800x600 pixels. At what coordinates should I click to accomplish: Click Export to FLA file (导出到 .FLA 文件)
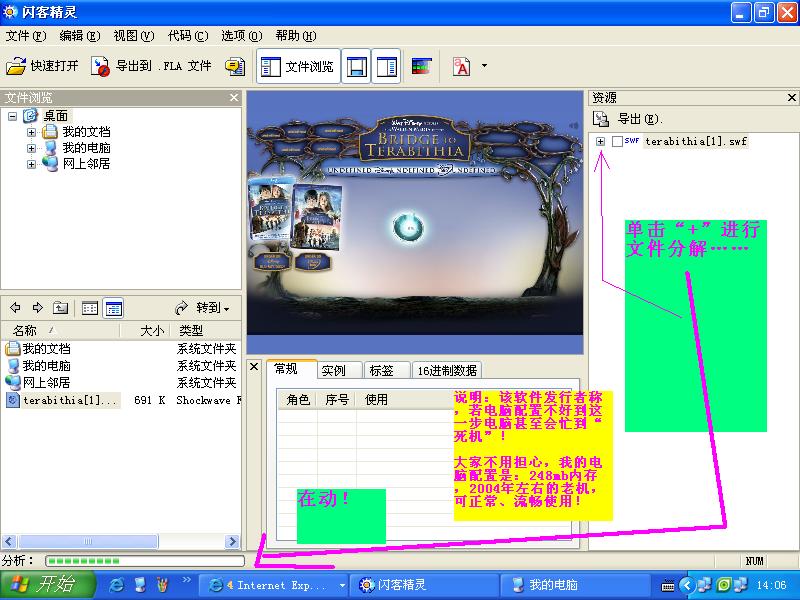[x=151, y=66]
